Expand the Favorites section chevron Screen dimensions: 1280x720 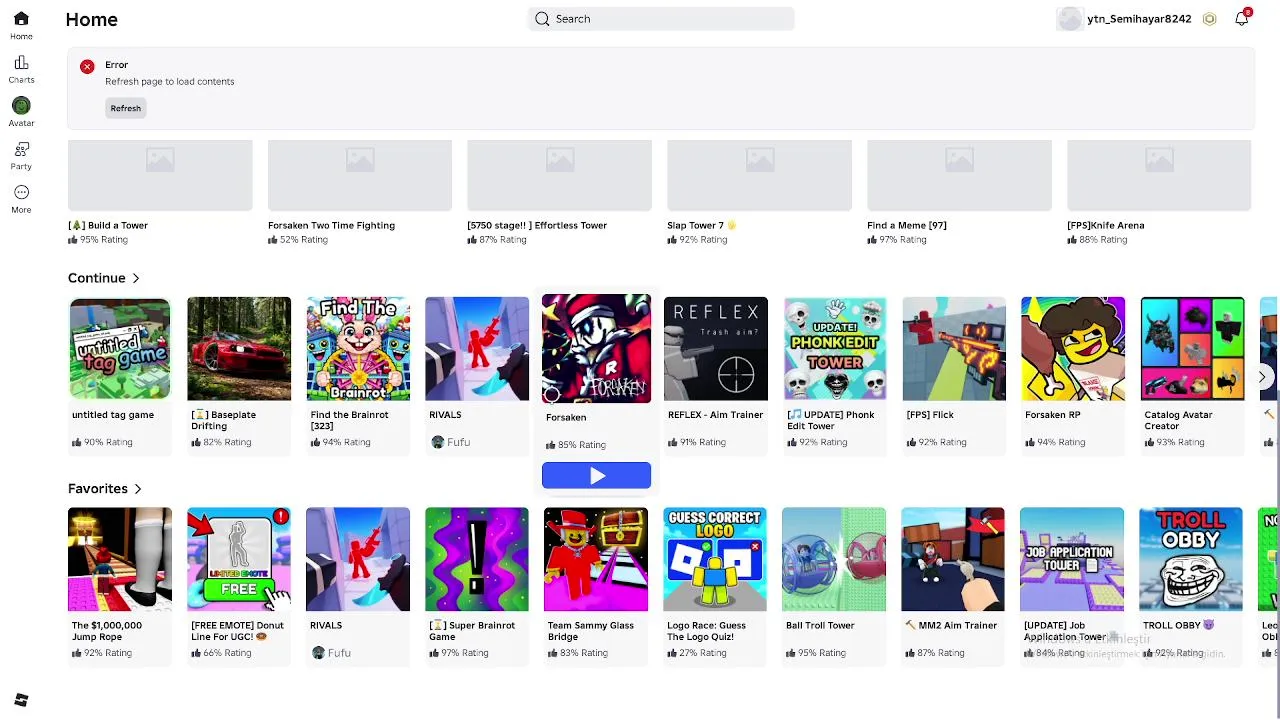[x=138, y=489]
